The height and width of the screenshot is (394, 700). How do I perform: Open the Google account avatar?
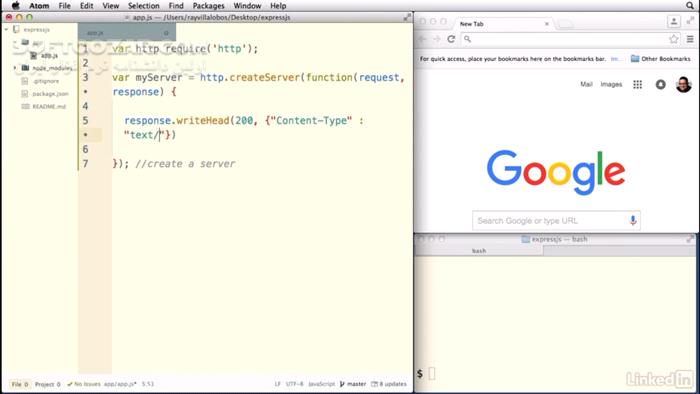tap(683, 84)
